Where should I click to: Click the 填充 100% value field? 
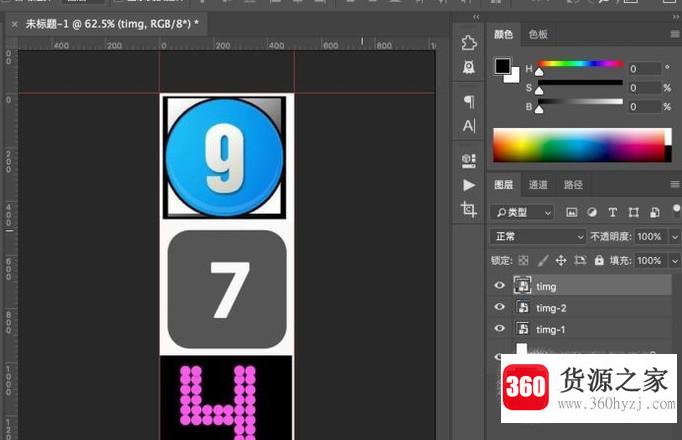click(x=652, y=260)
